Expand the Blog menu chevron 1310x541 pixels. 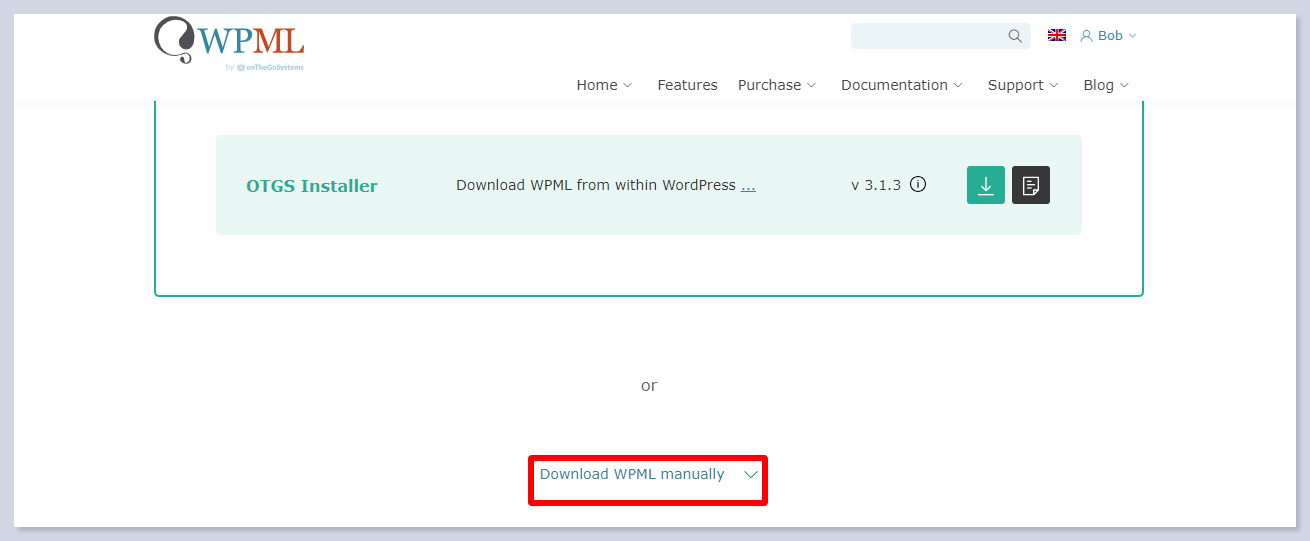point(1124,86)
